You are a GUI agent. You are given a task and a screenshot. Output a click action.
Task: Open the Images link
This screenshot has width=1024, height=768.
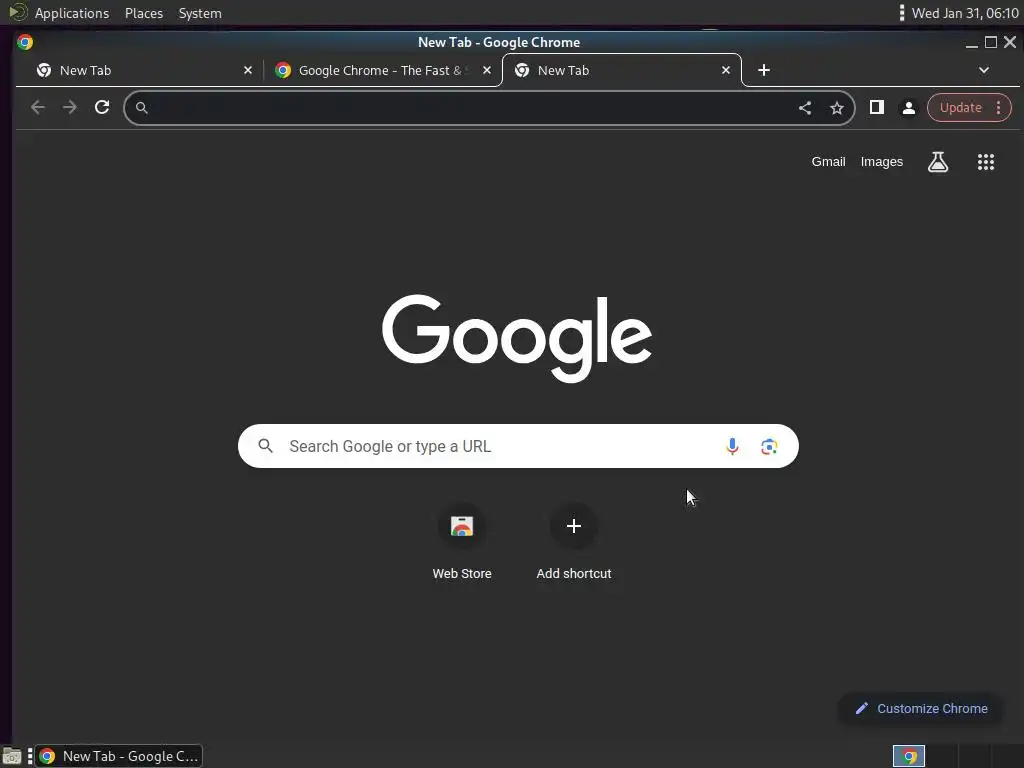coord(882,162)
